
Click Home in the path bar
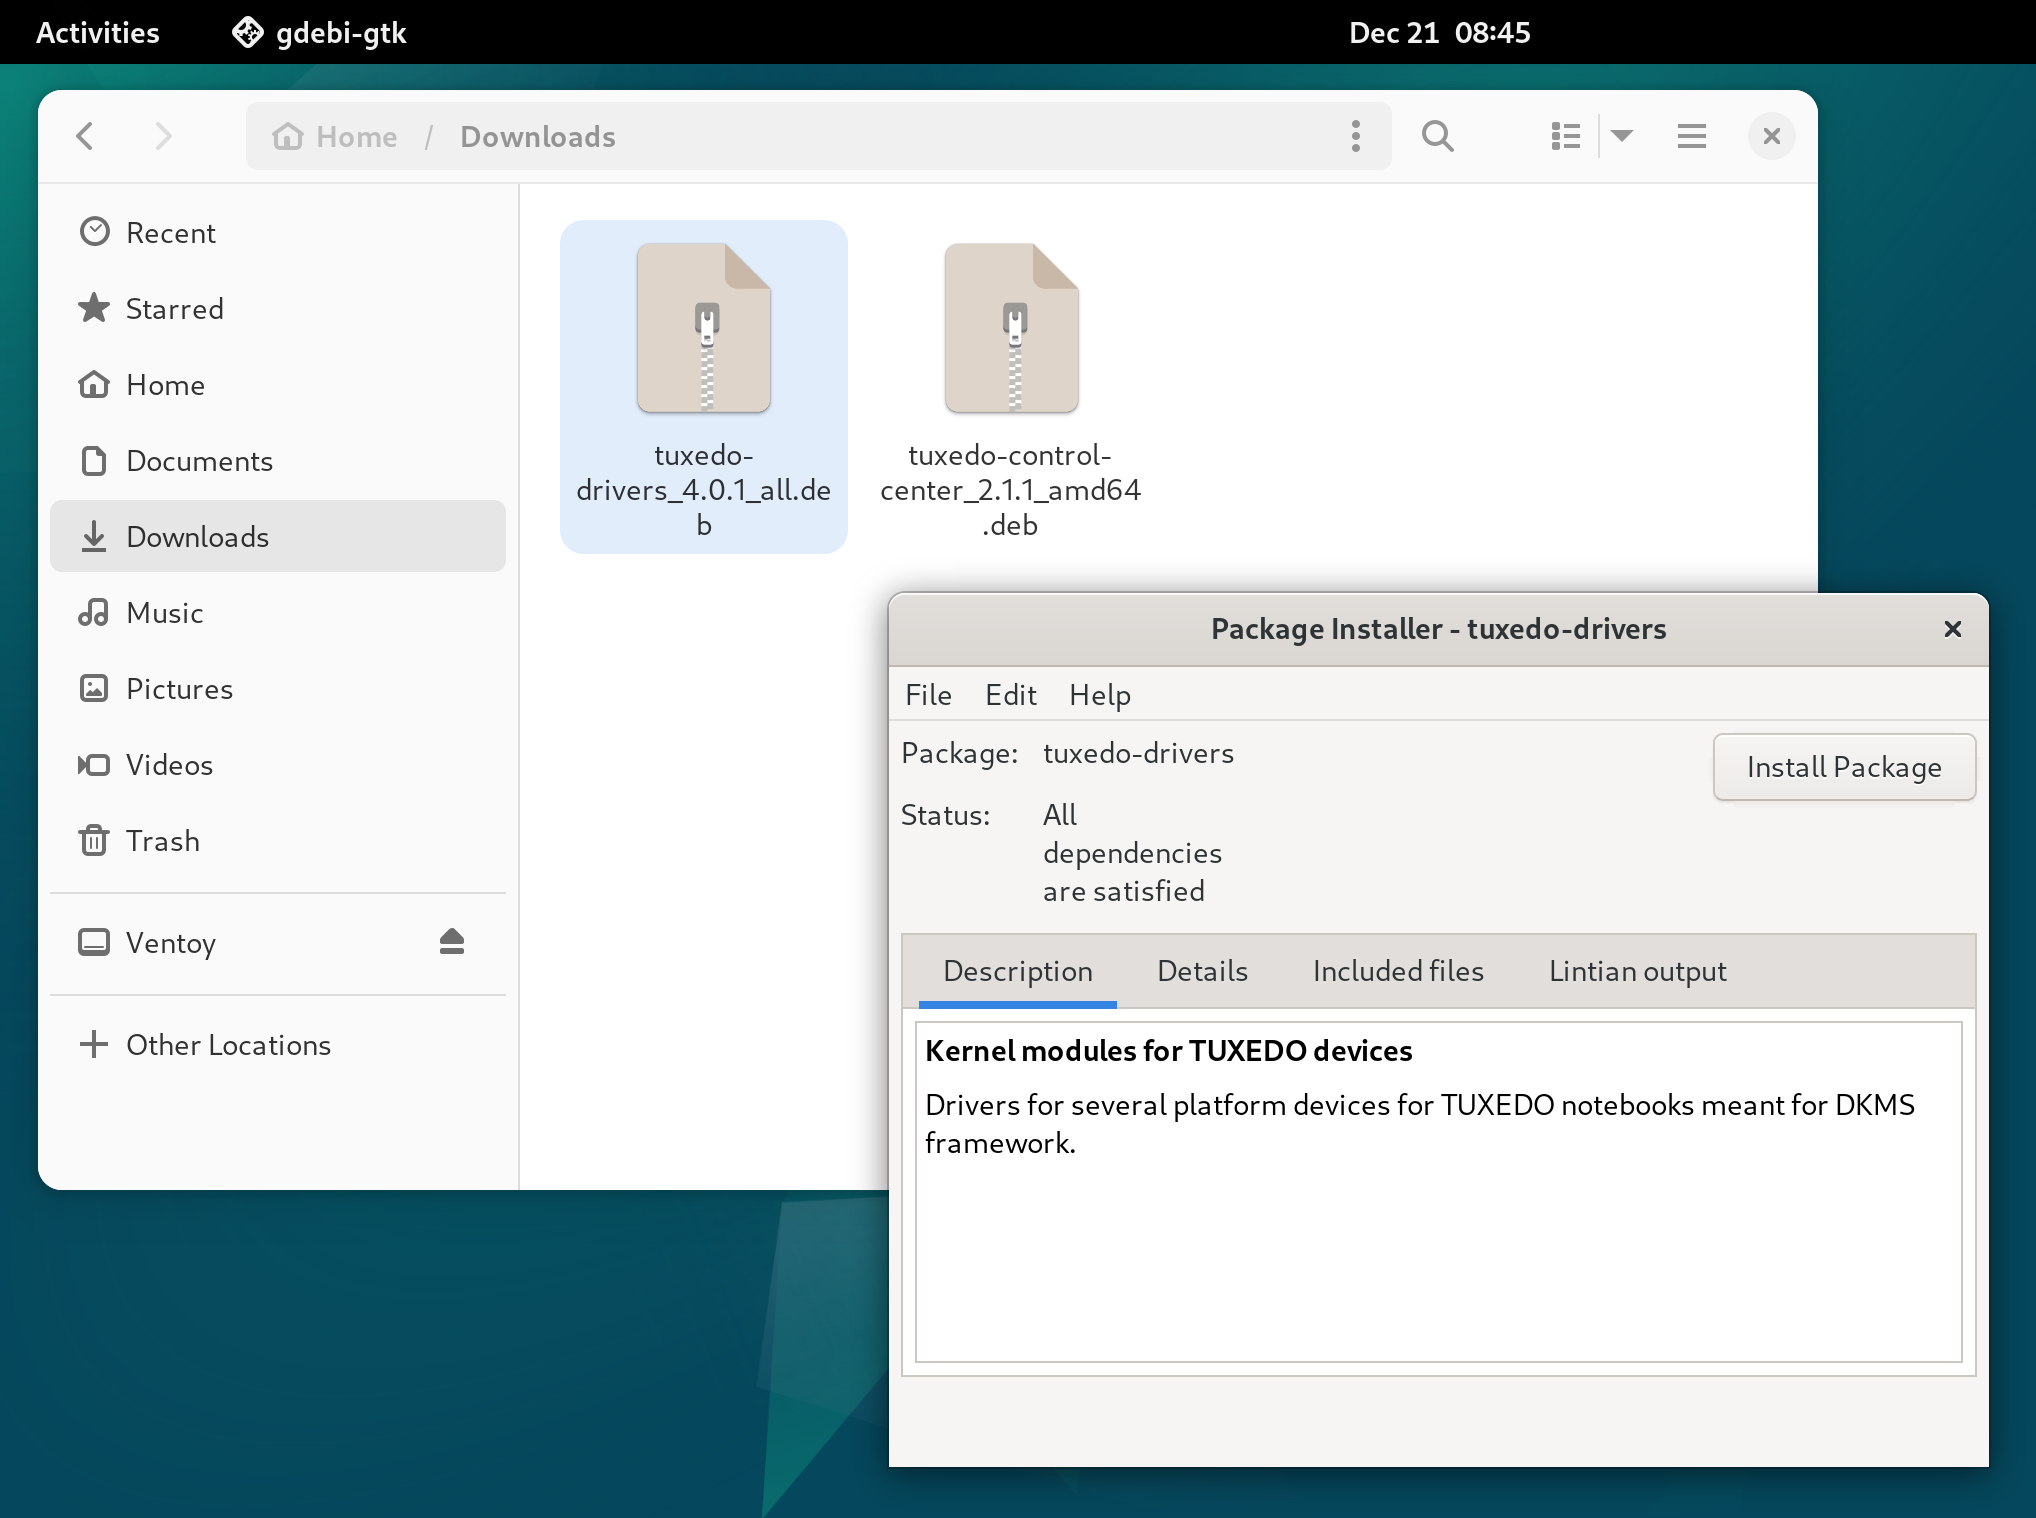pos(336,137)
